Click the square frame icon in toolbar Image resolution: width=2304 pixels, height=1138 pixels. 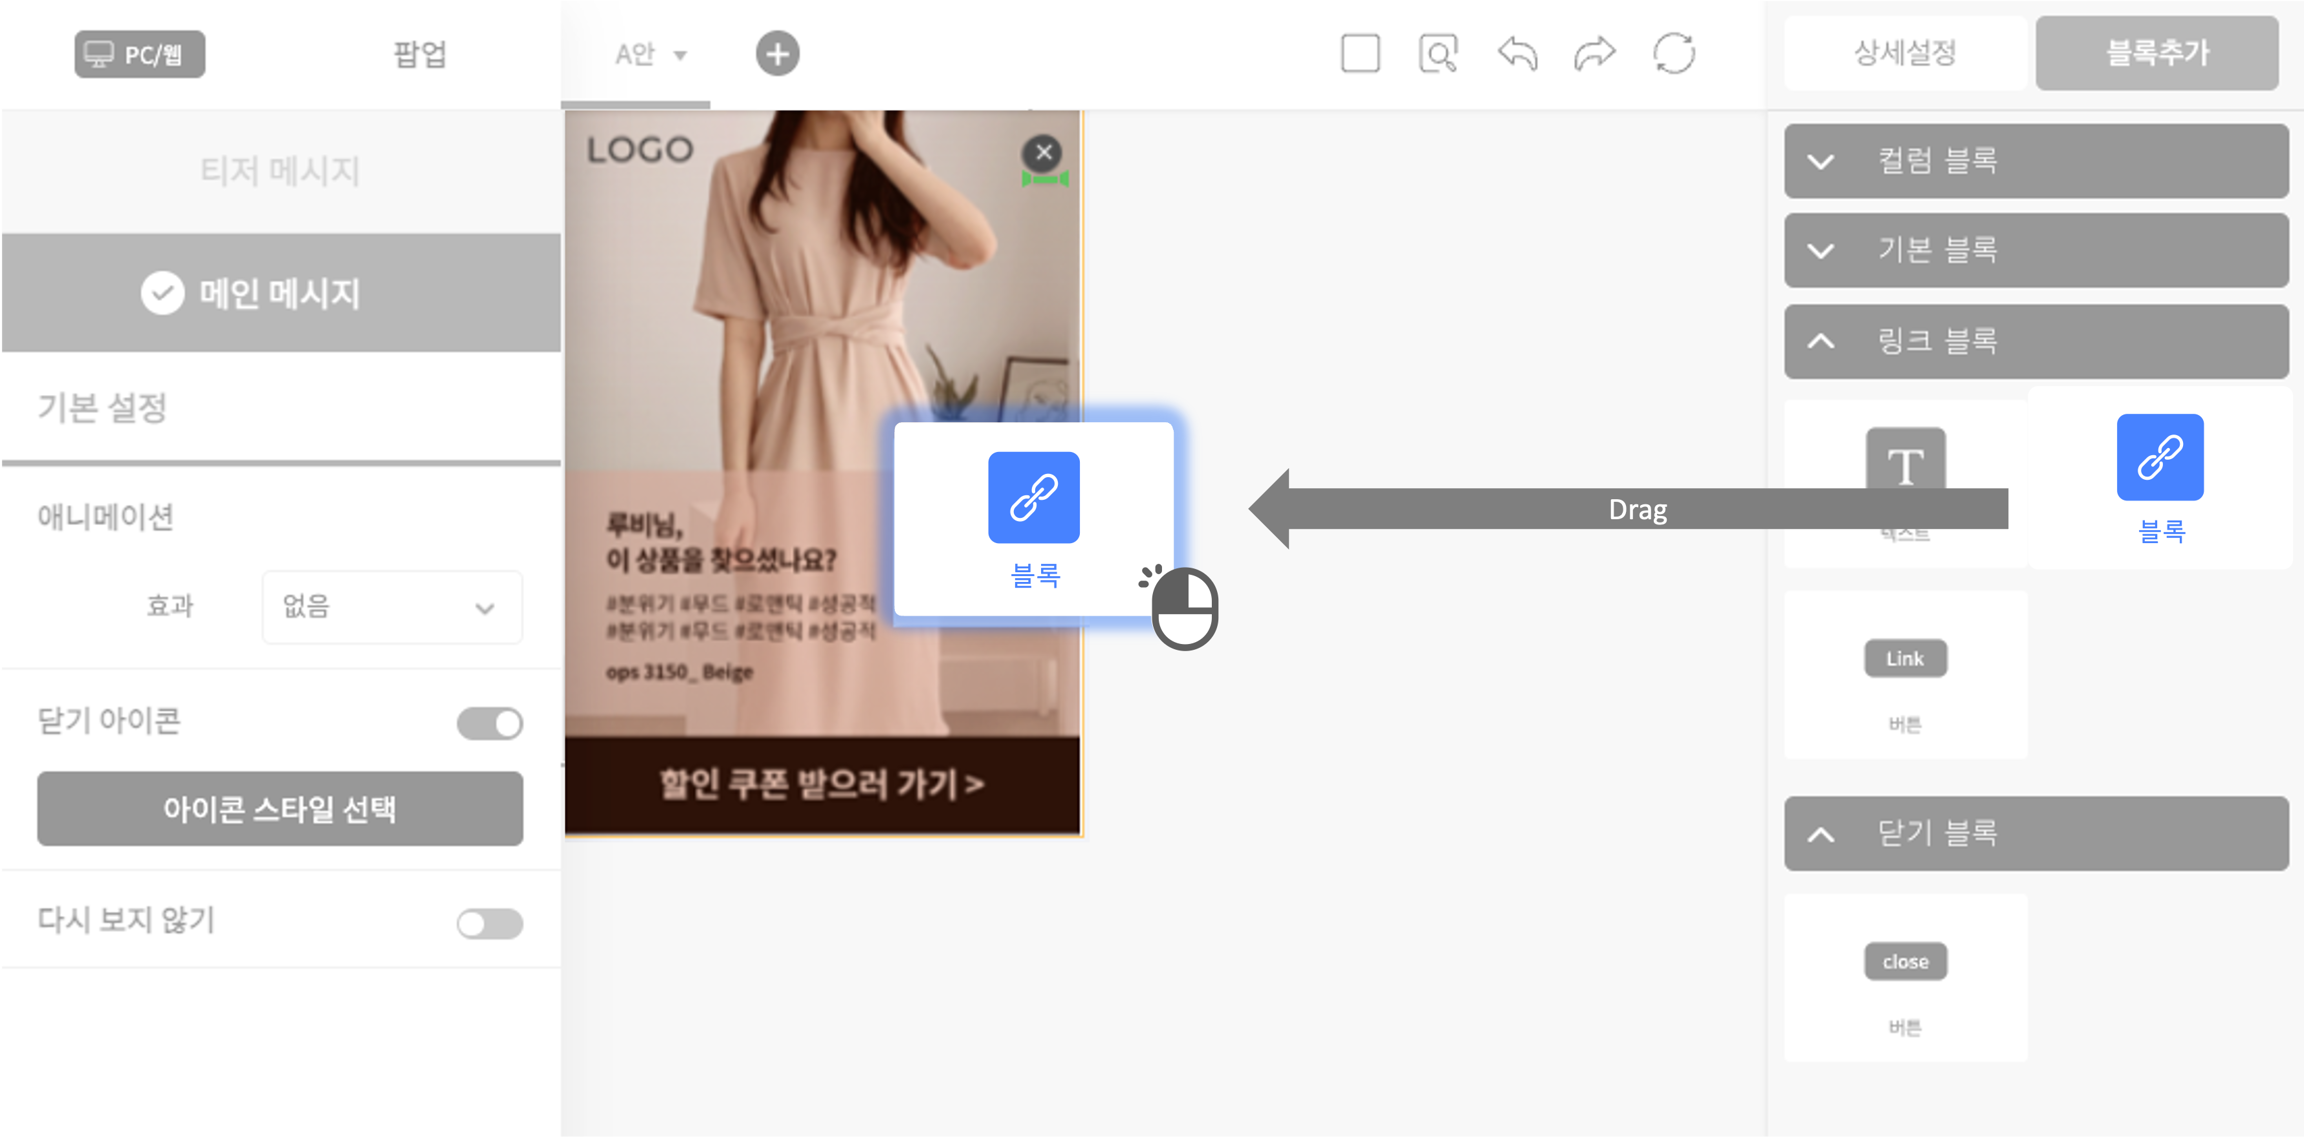(1360, 54)
